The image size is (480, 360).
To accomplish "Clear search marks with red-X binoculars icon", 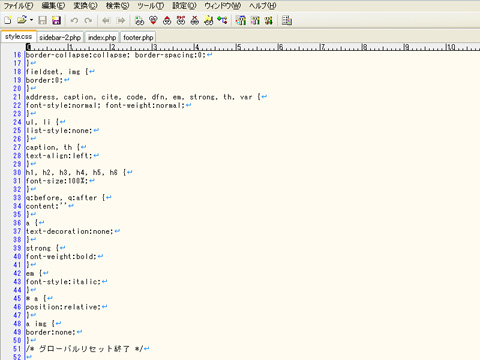I will click(195, 21).
